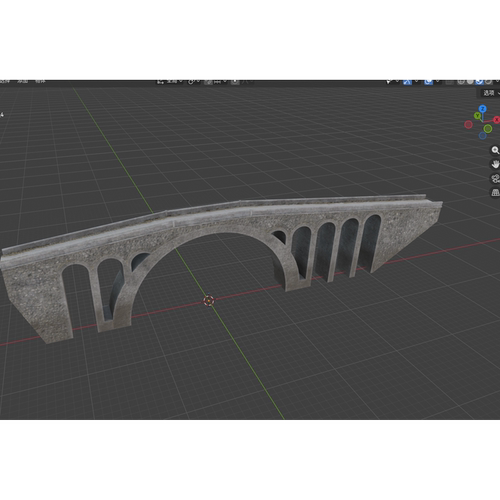Expand the gizmo settings dropdown arrow
Viewport: 500px width, 500px height.
[x=416, y=81]
